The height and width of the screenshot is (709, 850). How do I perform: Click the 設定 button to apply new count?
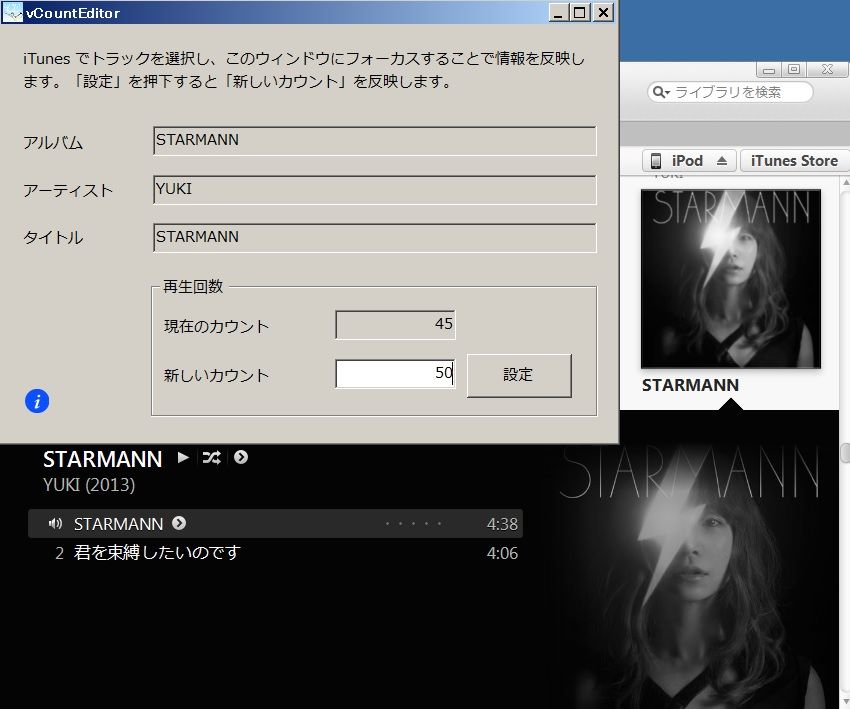point(519,375)
